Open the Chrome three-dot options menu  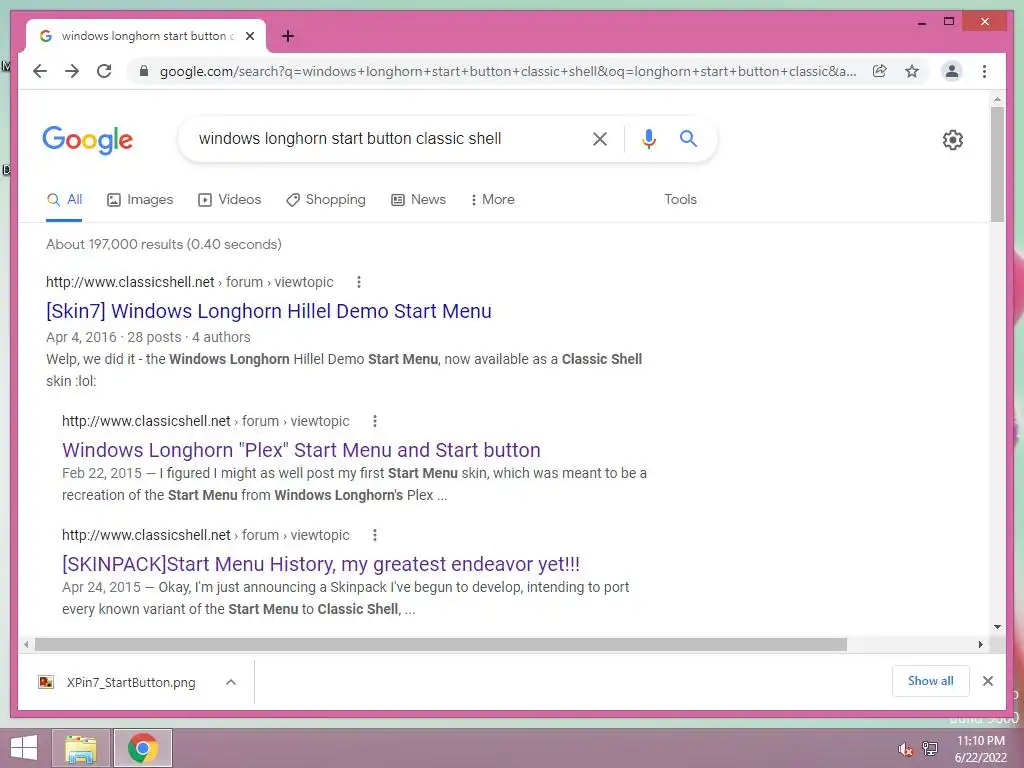(984, 71)
